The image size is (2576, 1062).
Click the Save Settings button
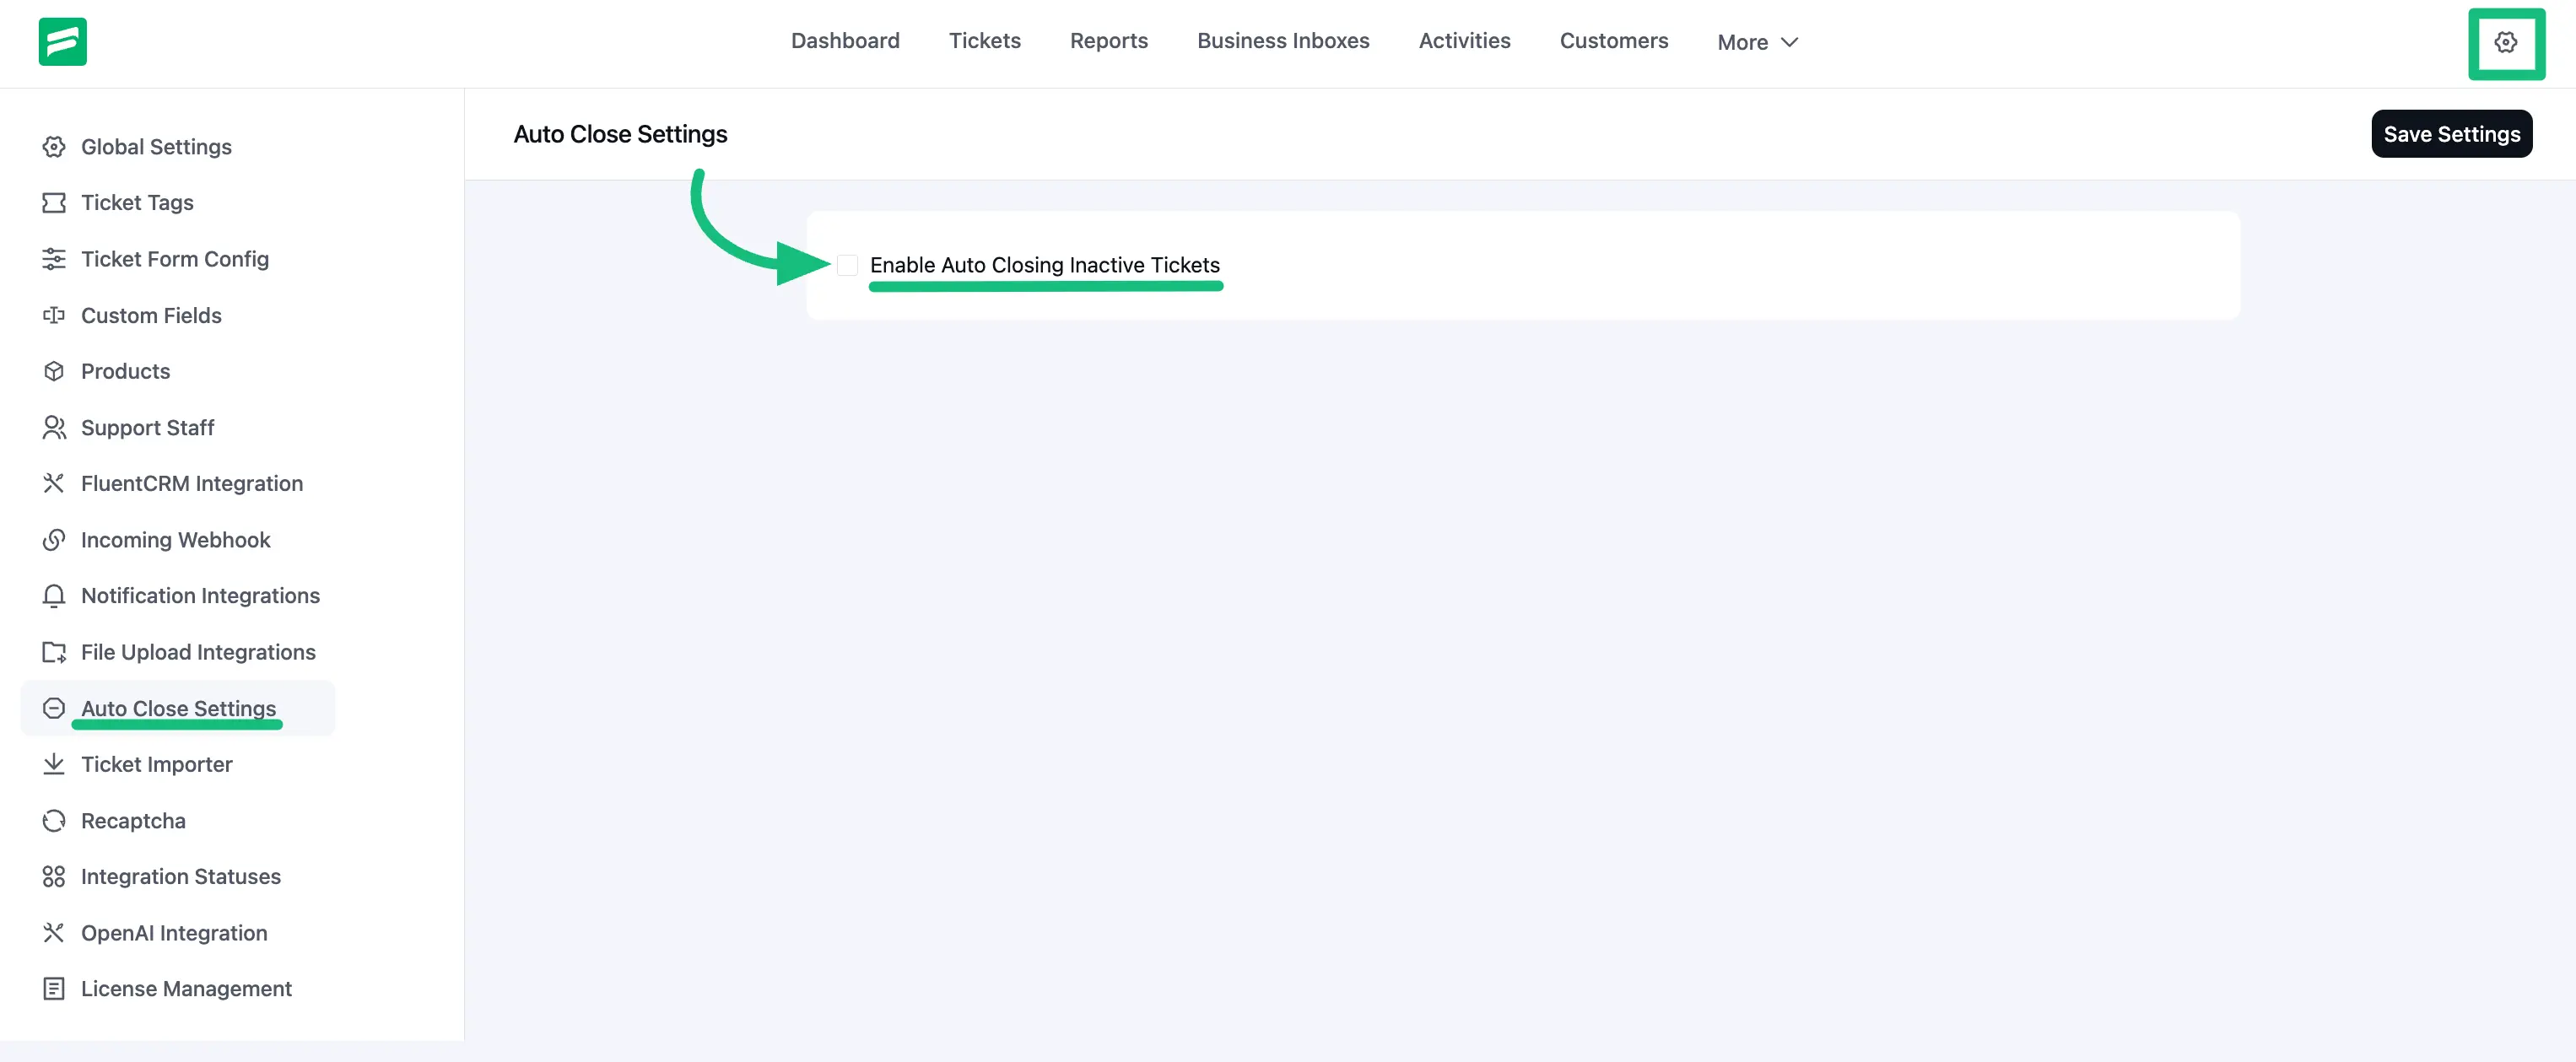(2451, 133)
